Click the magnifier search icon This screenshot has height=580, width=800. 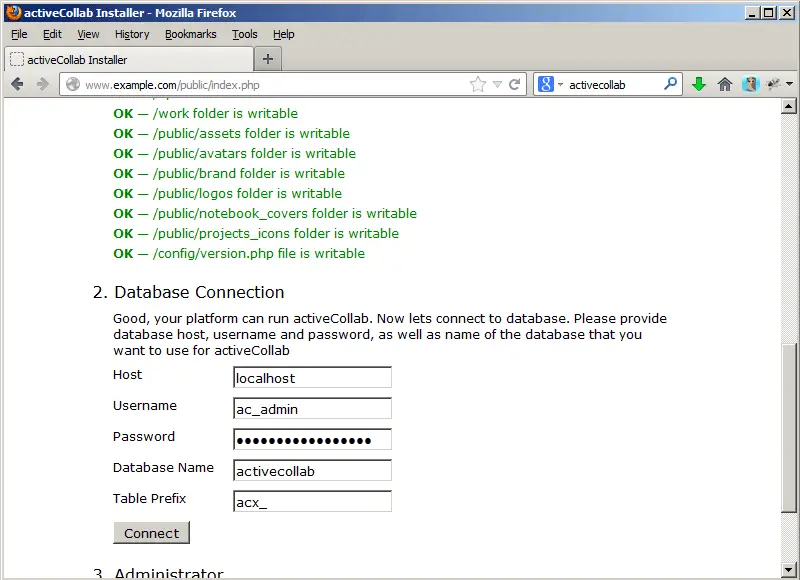(x=670, y=83)
